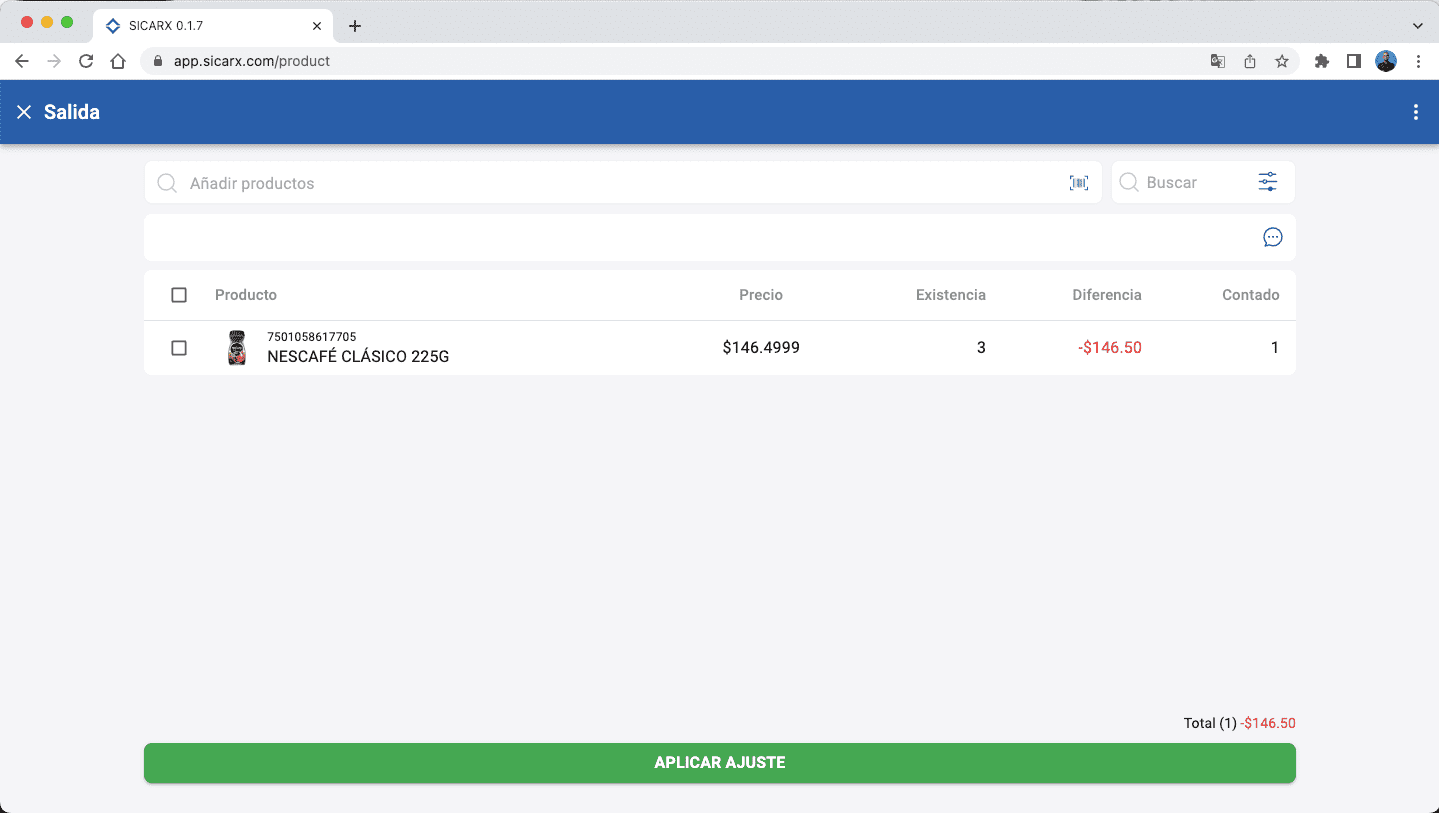Check the NESCAFÉ CLÁSICO row checkbox

tap(179, 348)
